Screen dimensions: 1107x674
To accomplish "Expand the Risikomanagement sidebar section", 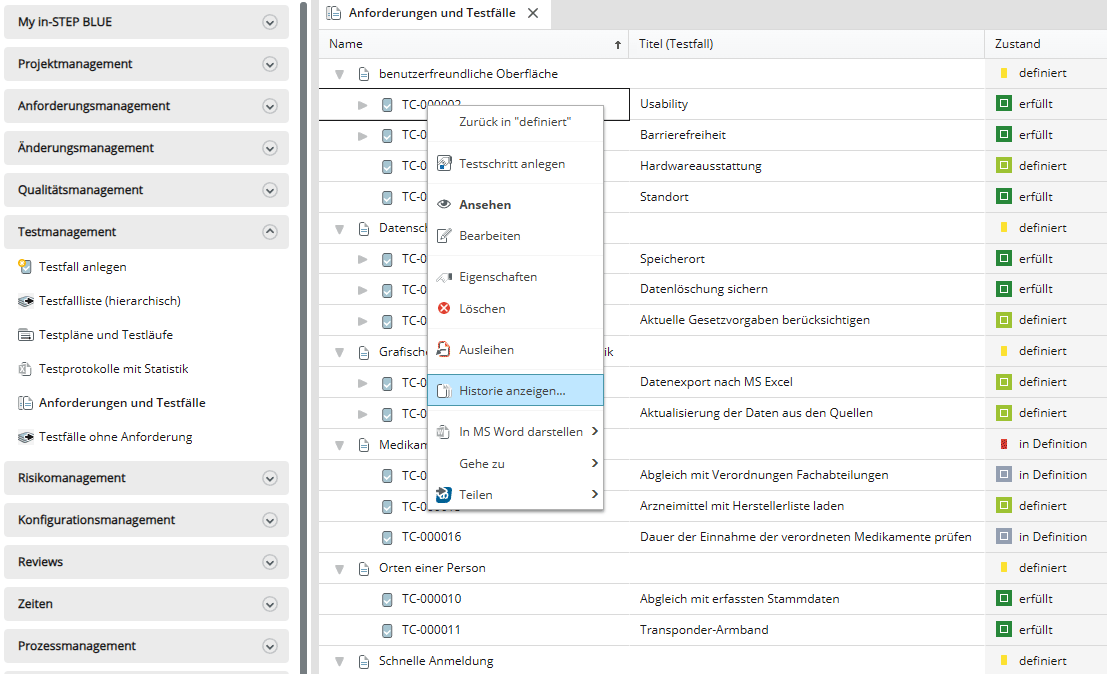I will (269, 478).
